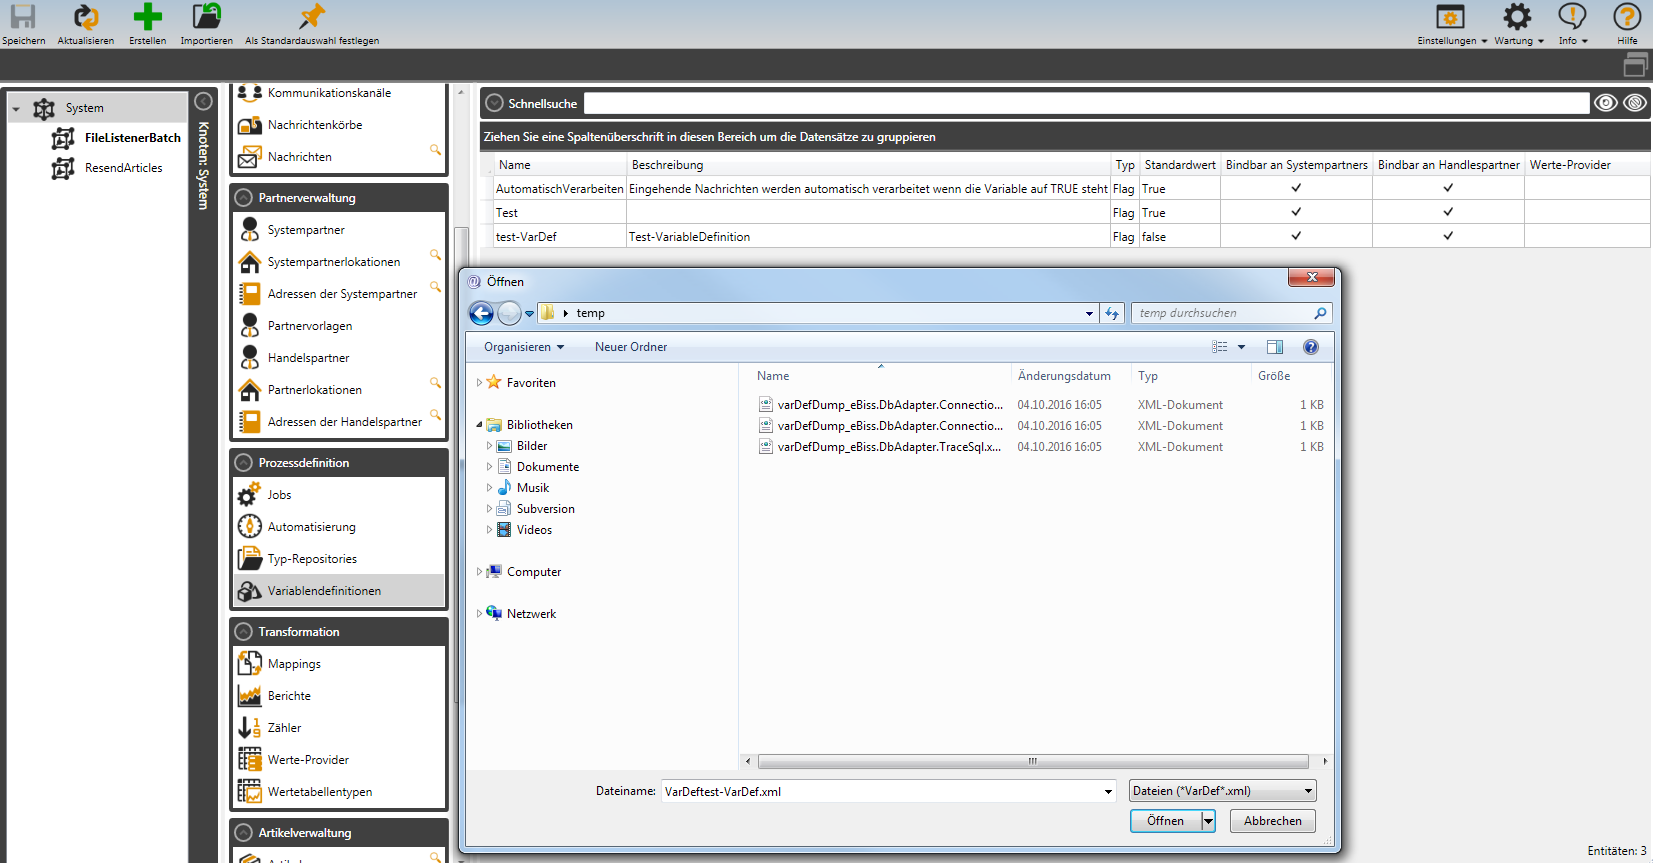Click the horizontal scrollbar in file list

[x=1032, y=761]
